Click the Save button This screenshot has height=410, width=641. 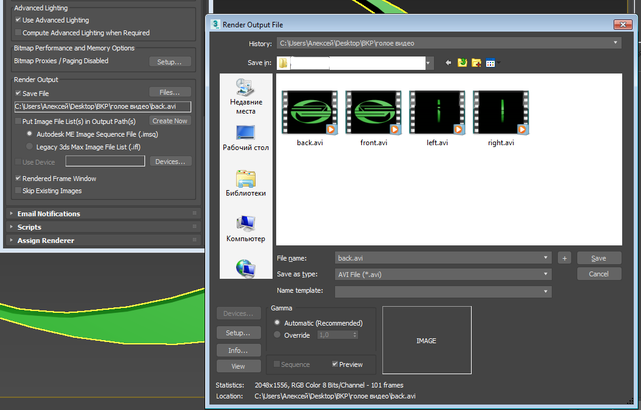[x=598, y=258]
